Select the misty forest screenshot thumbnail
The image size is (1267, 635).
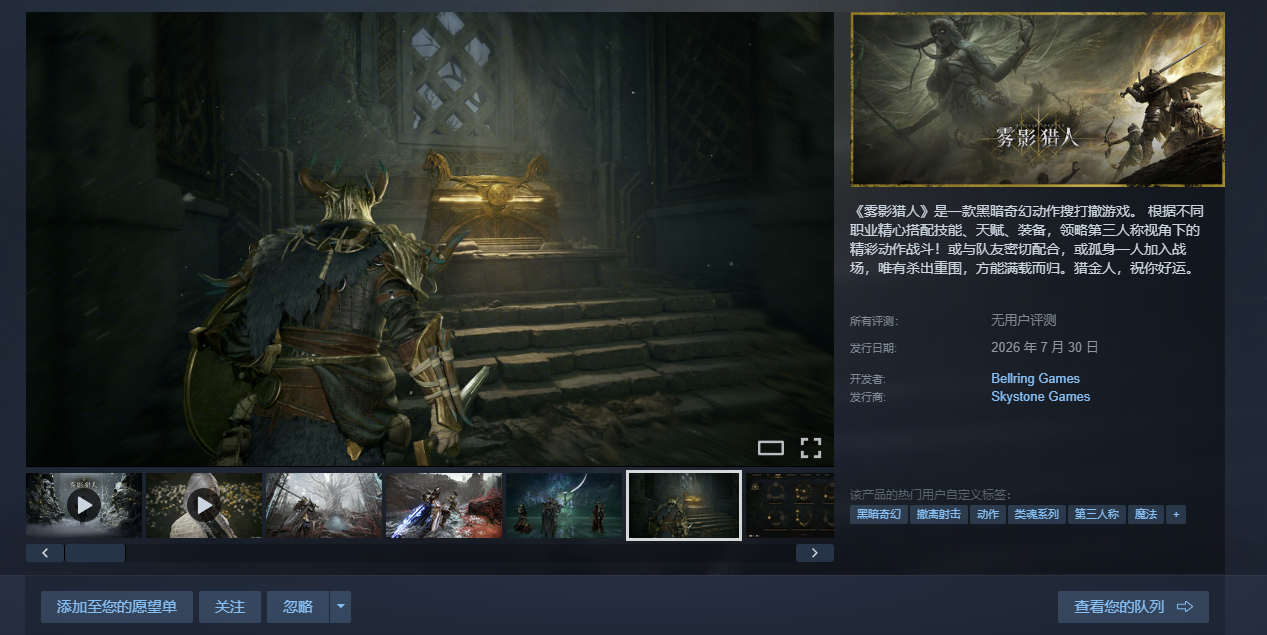pos(324,506)
